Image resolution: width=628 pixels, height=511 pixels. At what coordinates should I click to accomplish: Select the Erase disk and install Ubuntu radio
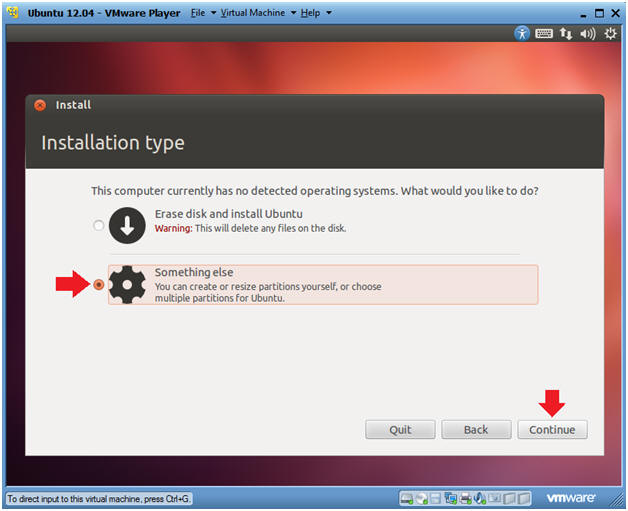(x=99, y=225)
